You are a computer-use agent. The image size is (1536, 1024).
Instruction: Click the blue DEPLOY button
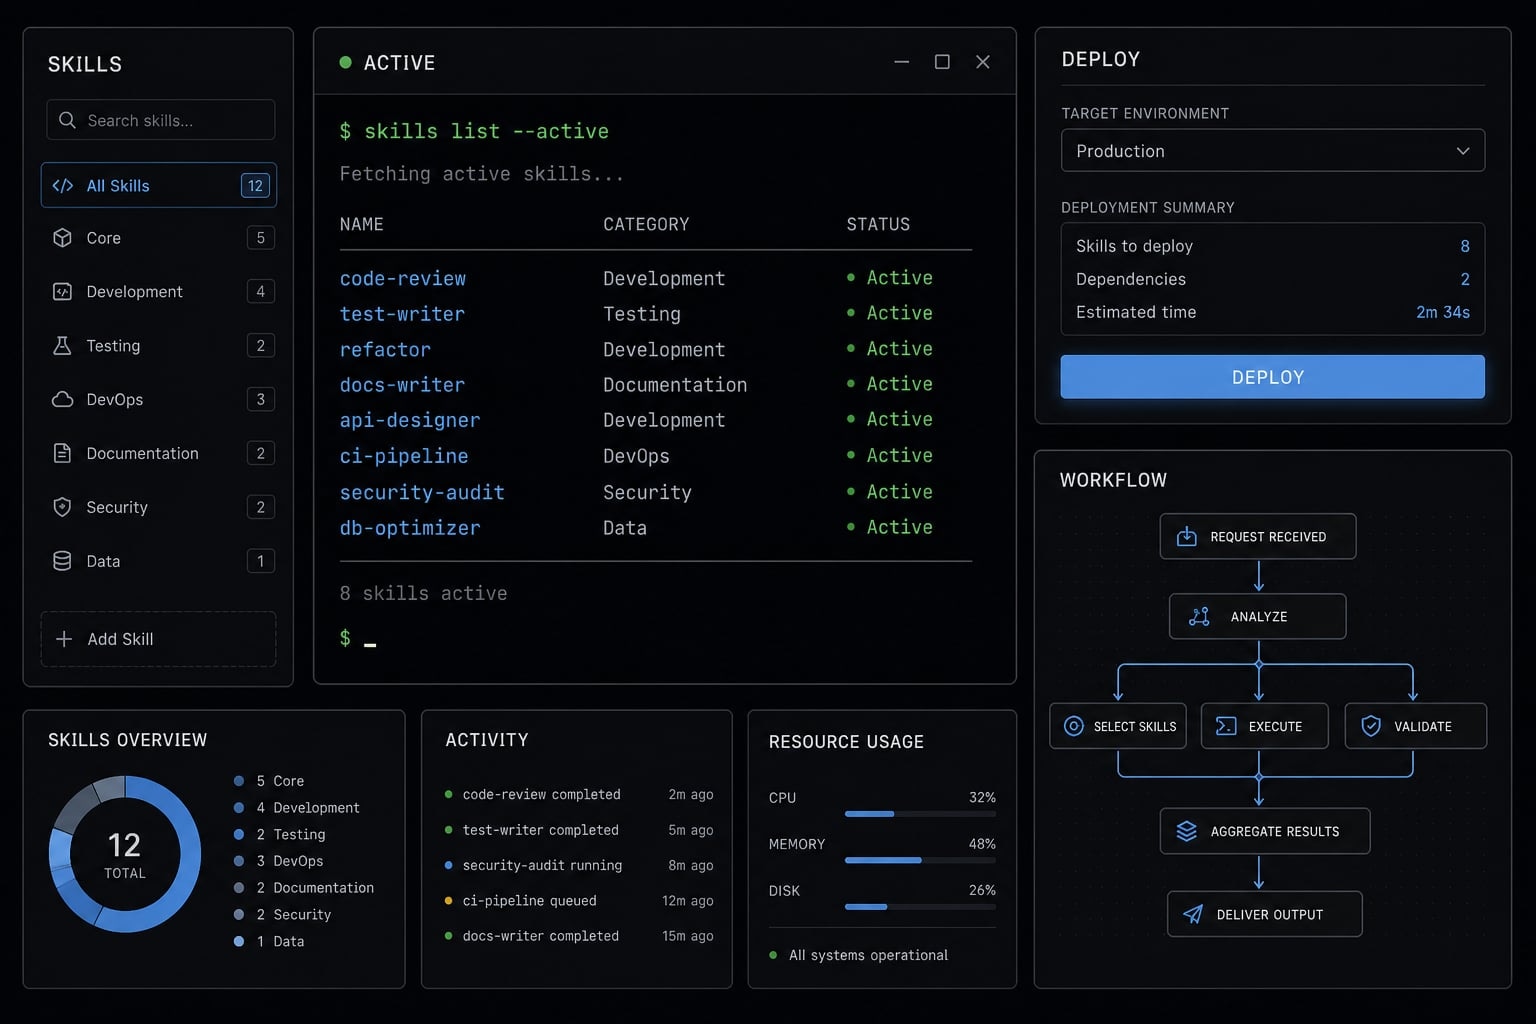point(1273,377)
